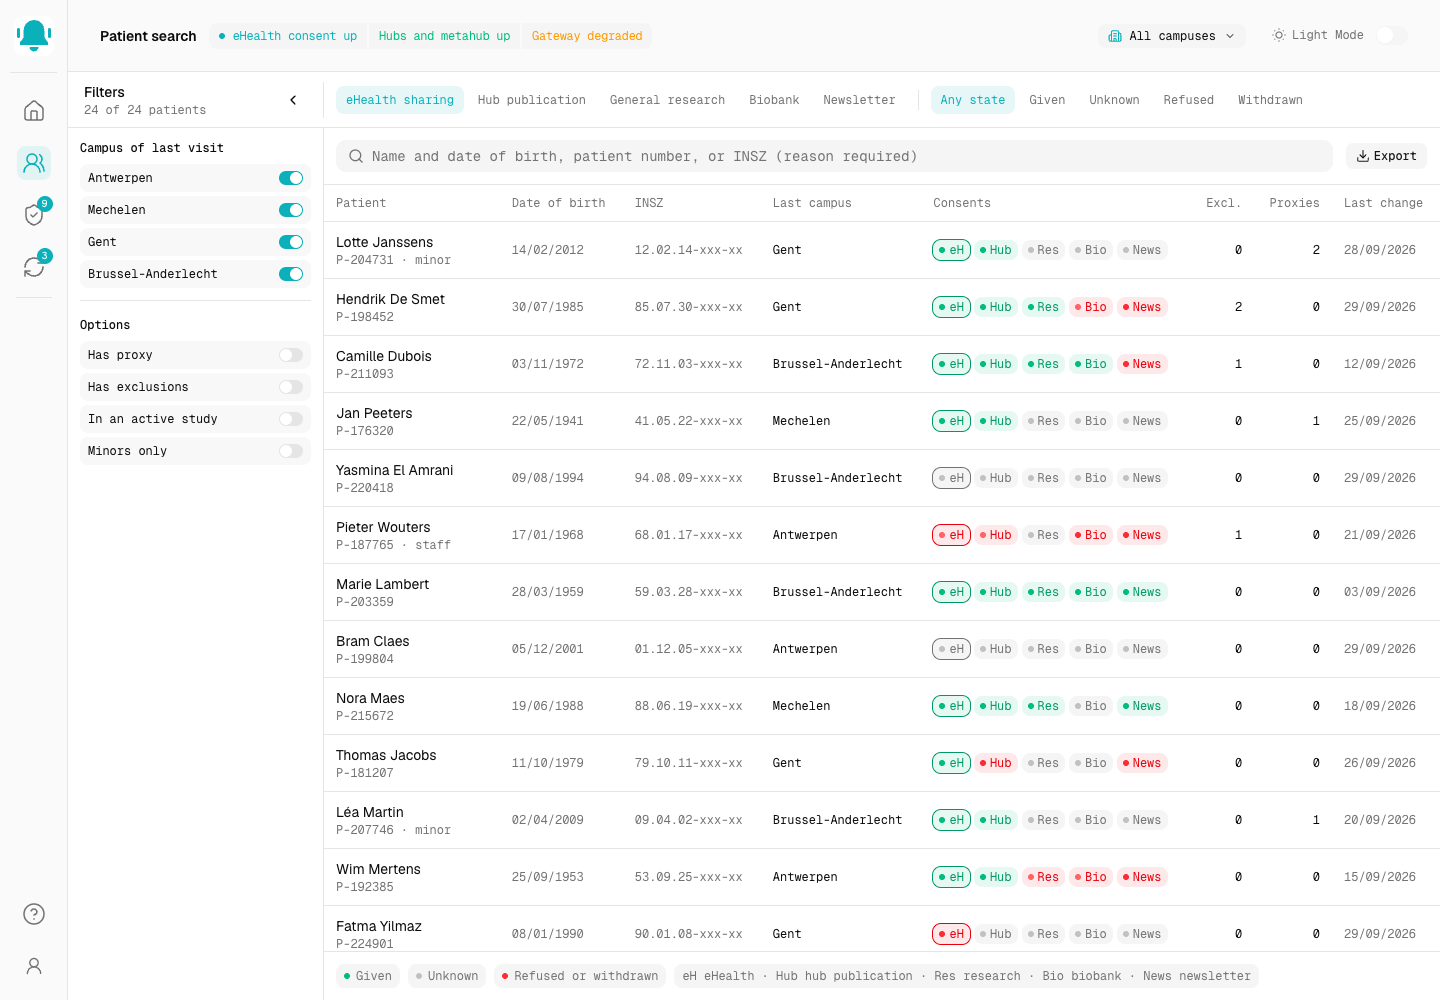1440x1000 pixels.
Task: Click the magnifier search icon
Action: click(356, 156)
